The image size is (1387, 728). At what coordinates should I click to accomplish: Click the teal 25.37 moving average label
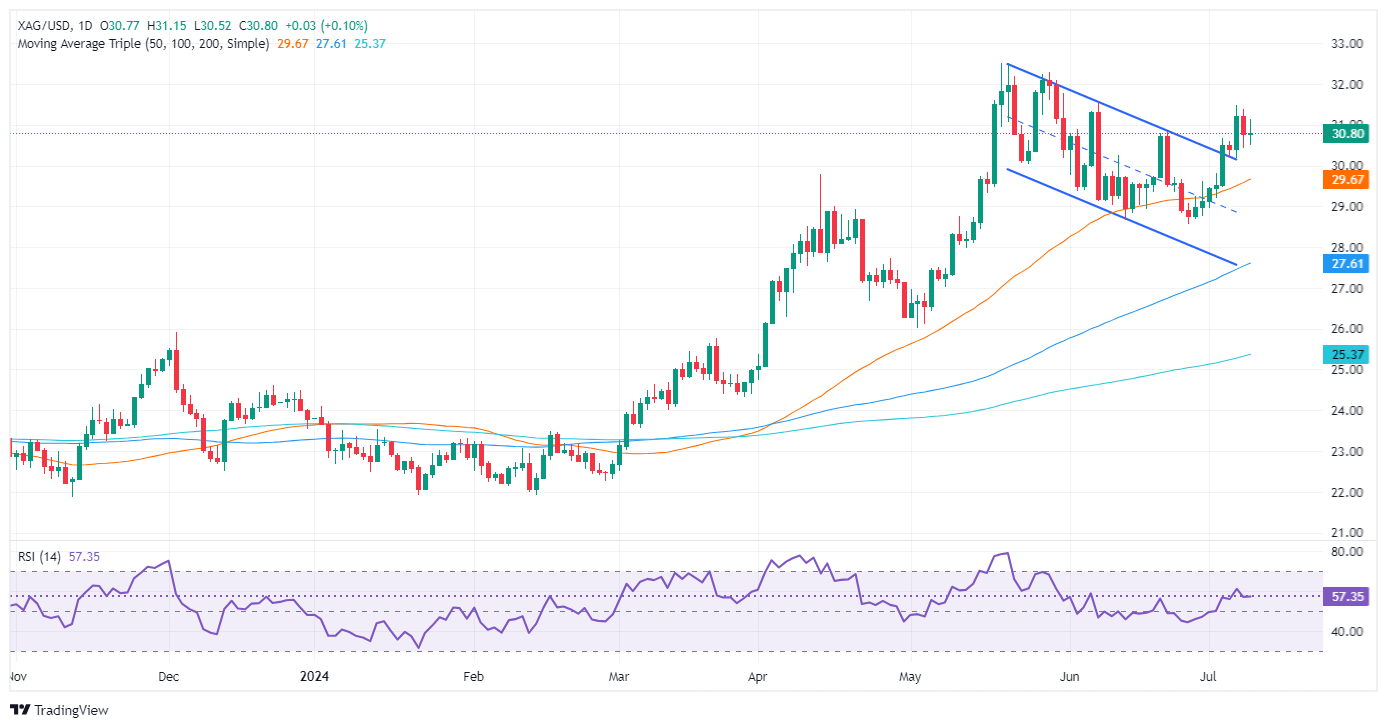(1351, 355)
